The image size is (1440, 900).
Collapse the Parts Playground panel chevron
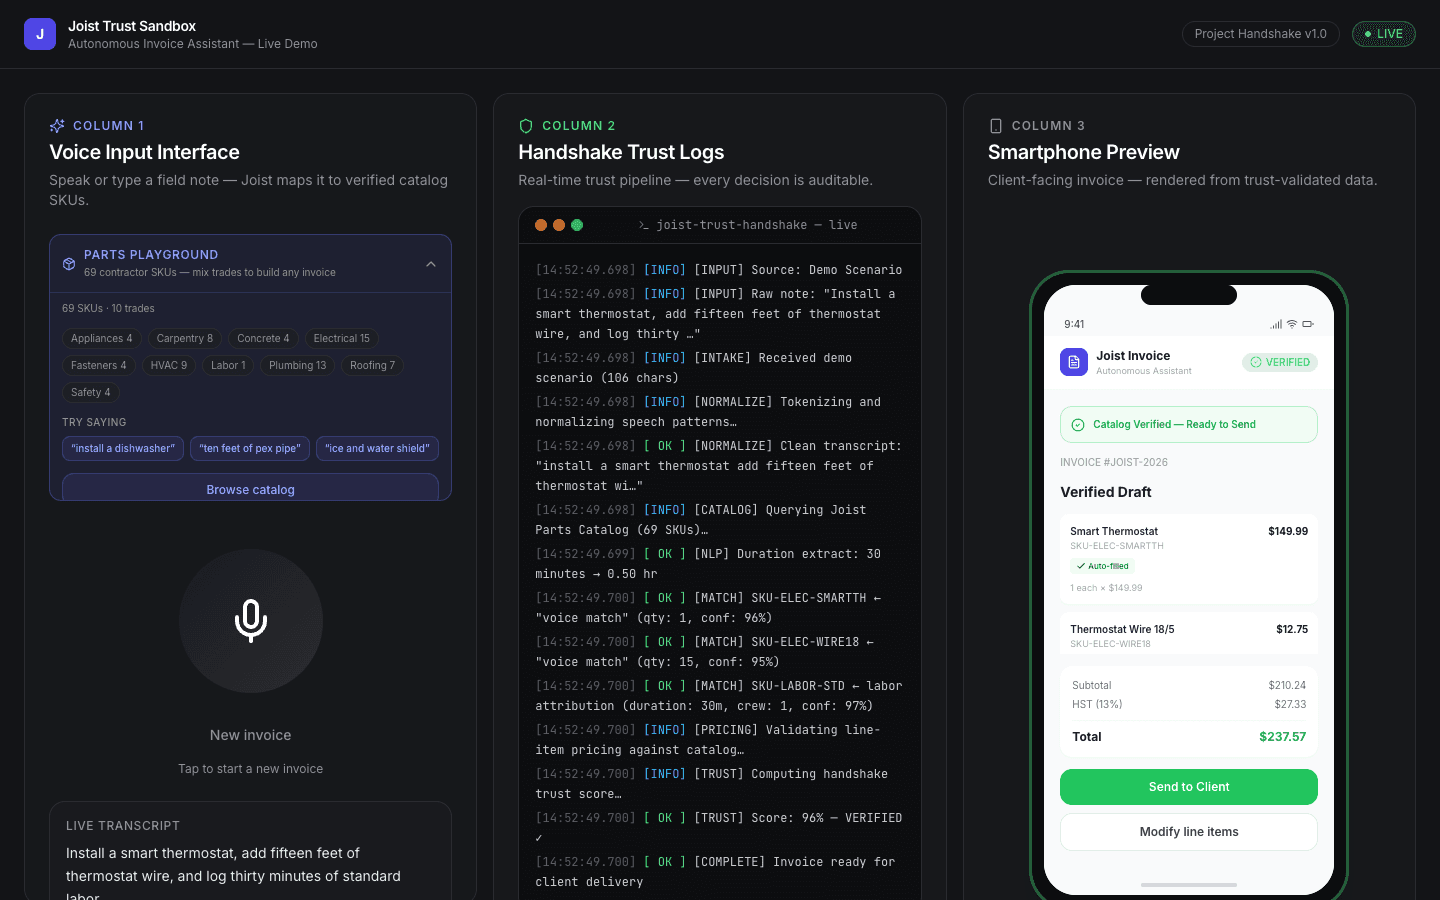[x=431, y=264]
